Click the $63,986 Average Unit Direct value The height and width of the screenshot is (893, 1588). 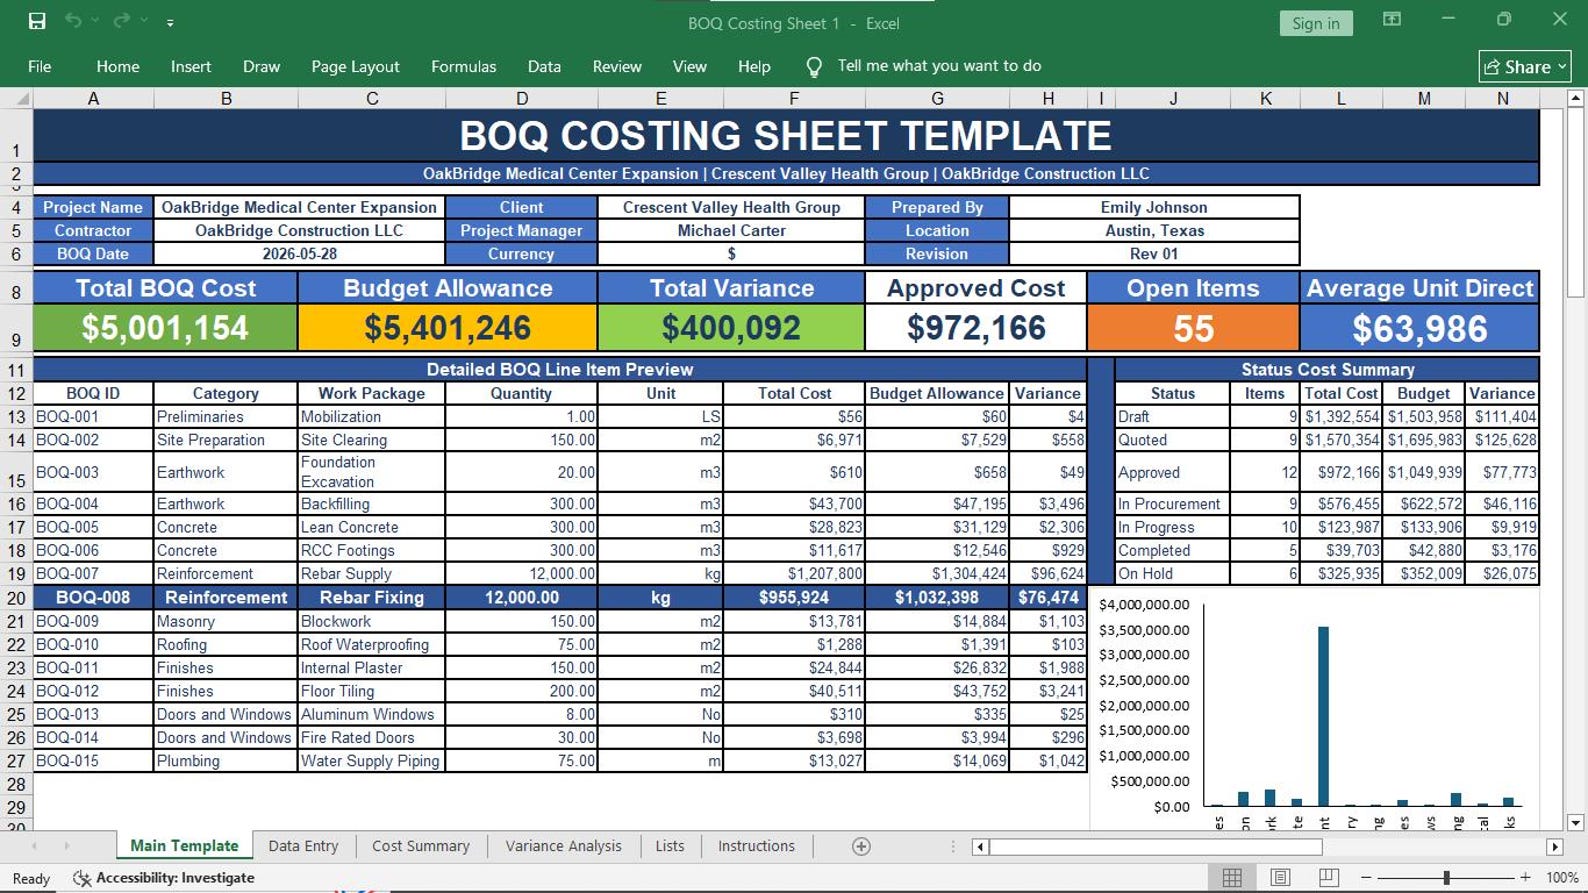tap(1420, 328)
